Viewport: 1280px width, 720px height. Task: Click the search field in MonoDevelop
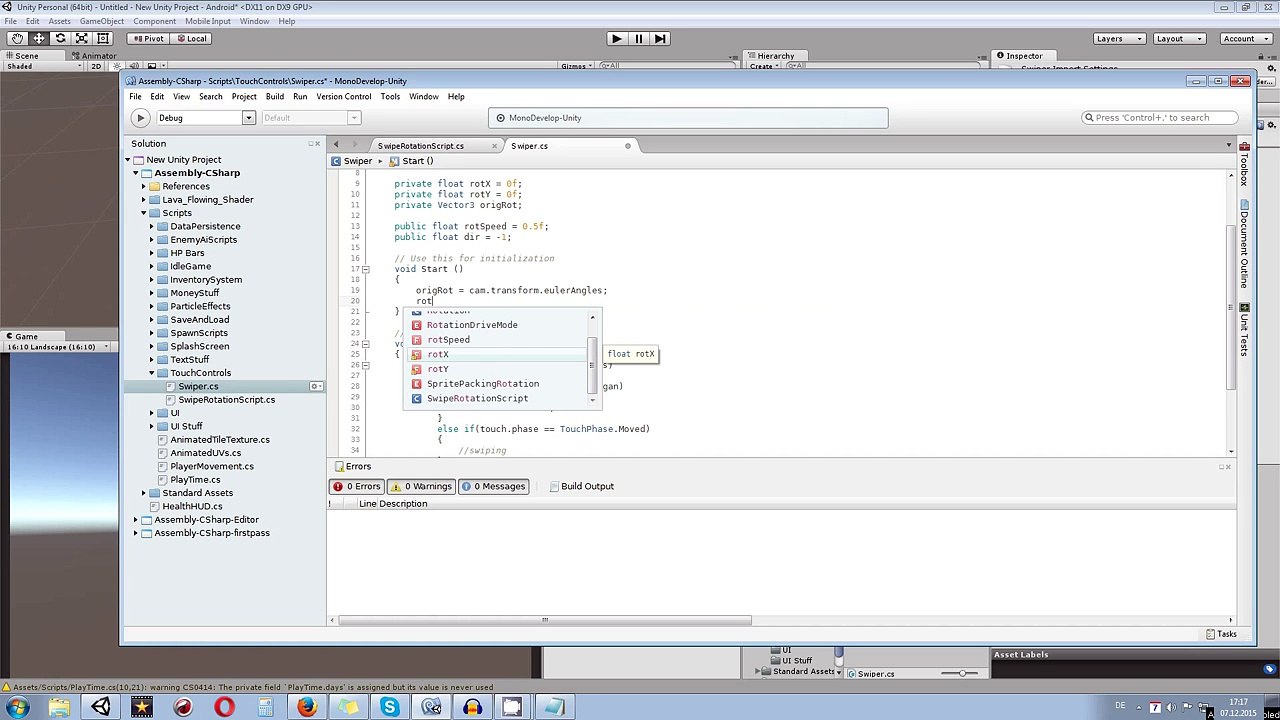pos(1160,118)
